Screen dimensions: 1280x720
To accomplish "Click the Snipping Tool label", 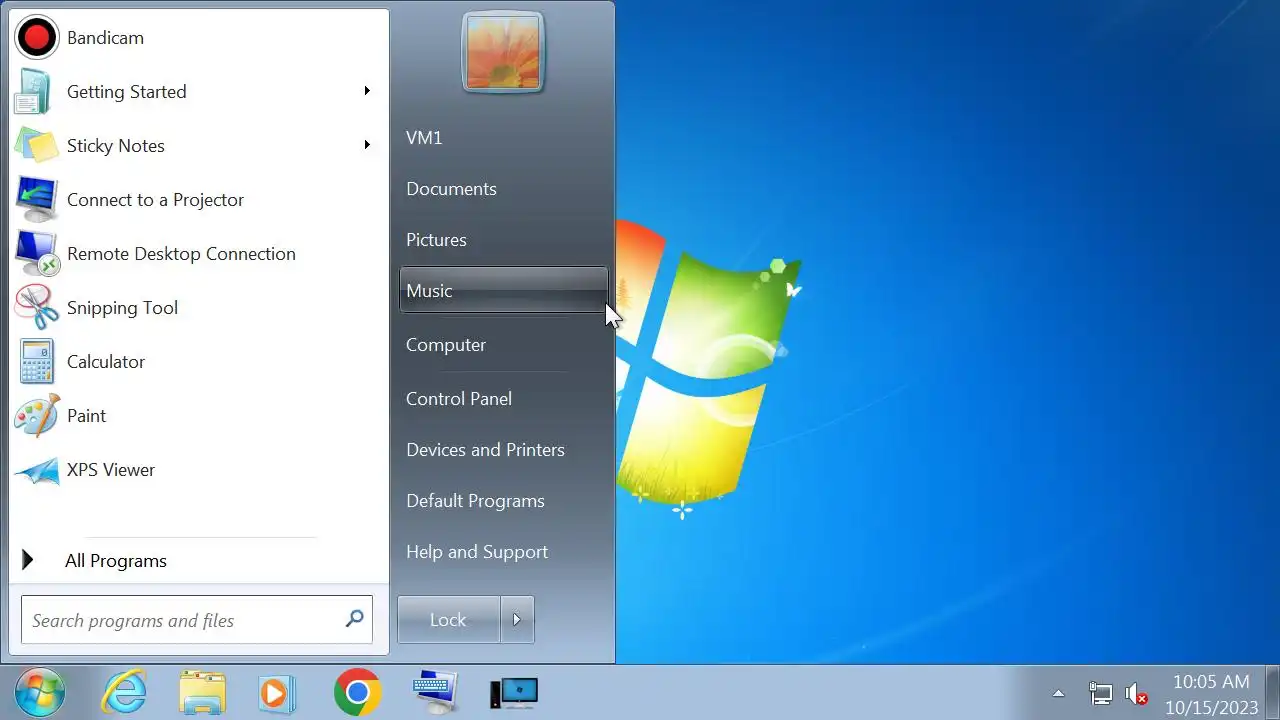I will click(x=122, y=308).
